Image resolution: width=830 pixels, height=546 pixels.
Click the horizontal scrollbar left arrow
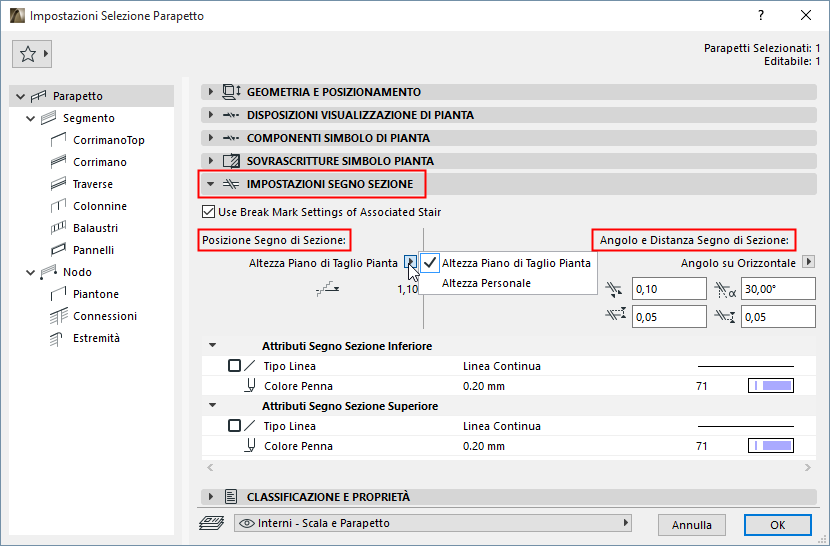pyautogui.click(x=210, y=467)
